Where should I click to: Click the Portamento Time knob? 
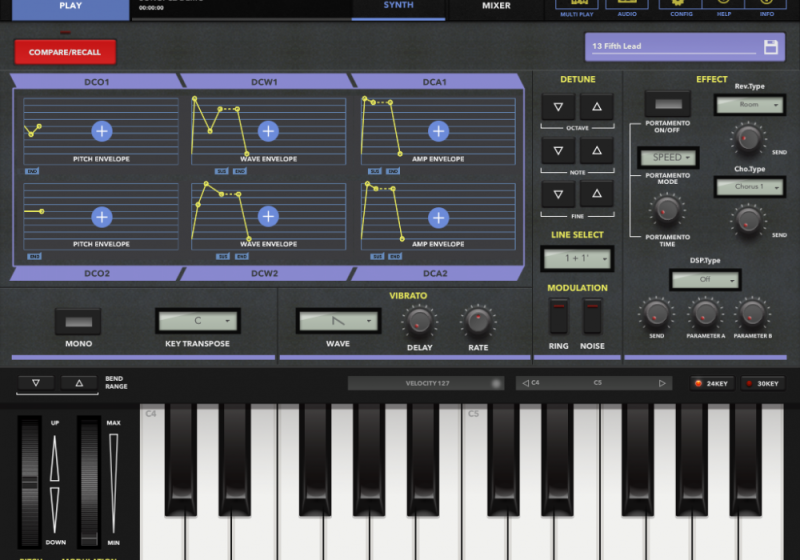tap(667, 210)
